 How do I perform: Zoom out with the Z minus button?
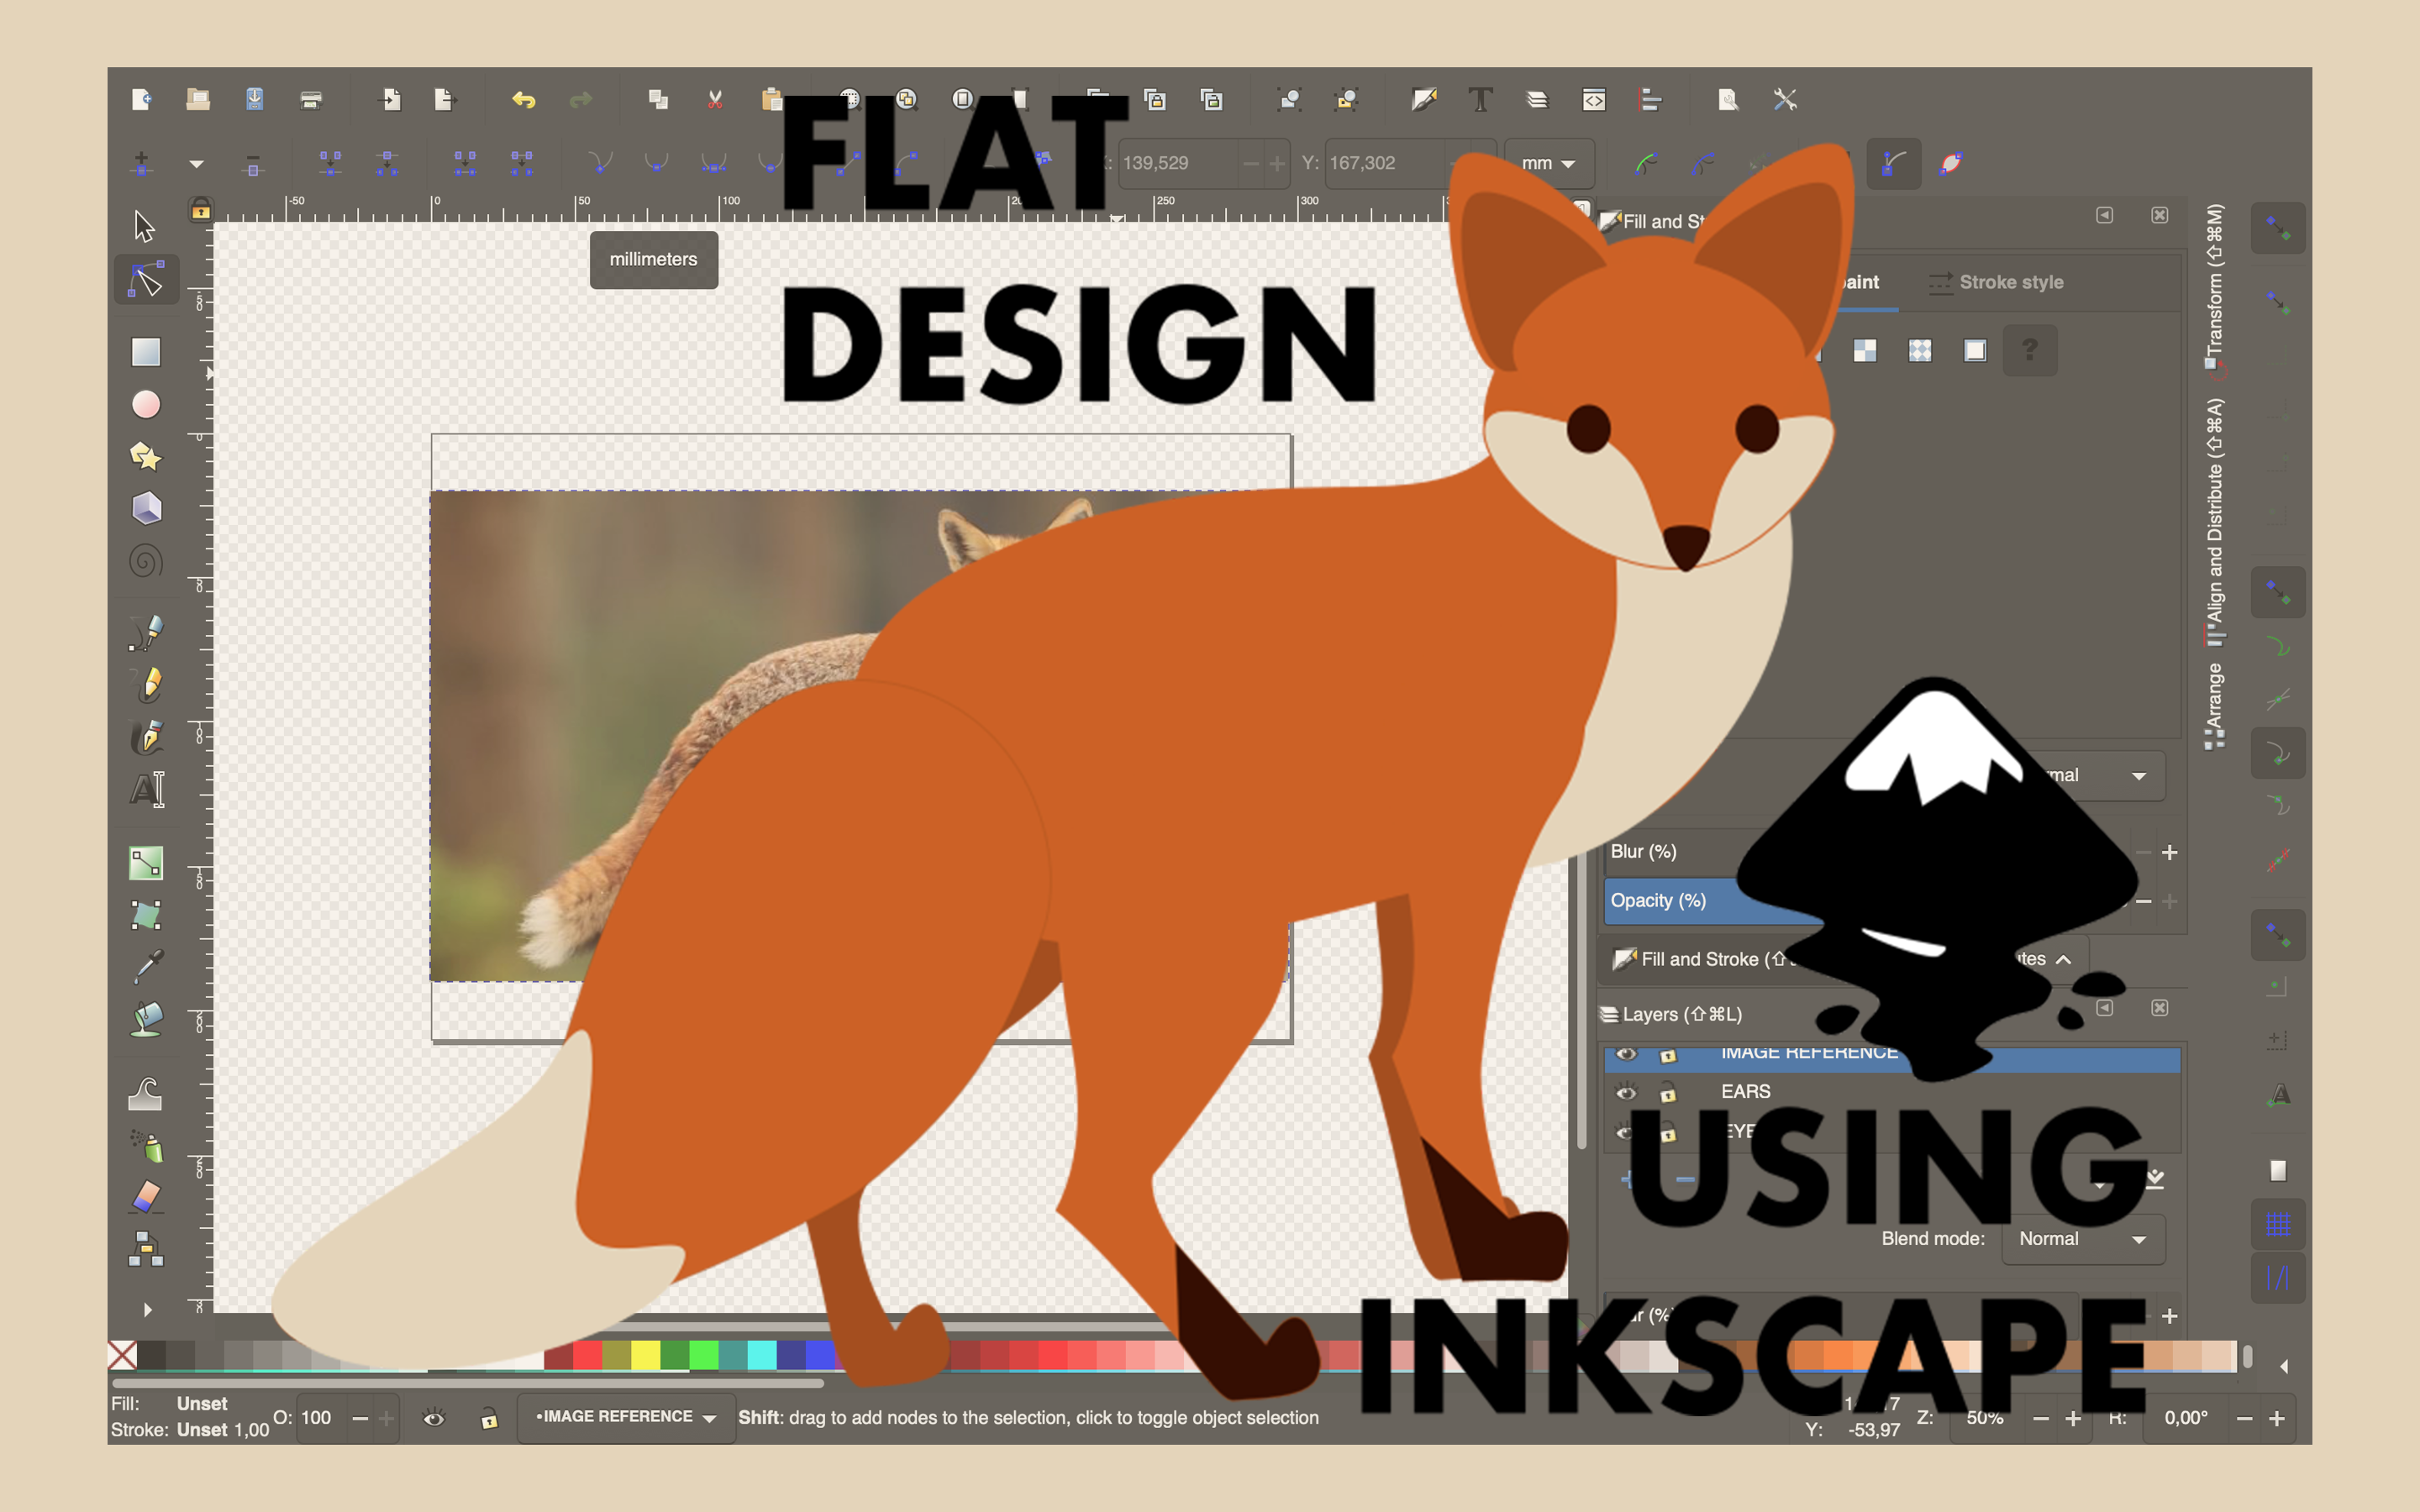[2040, 1419]
